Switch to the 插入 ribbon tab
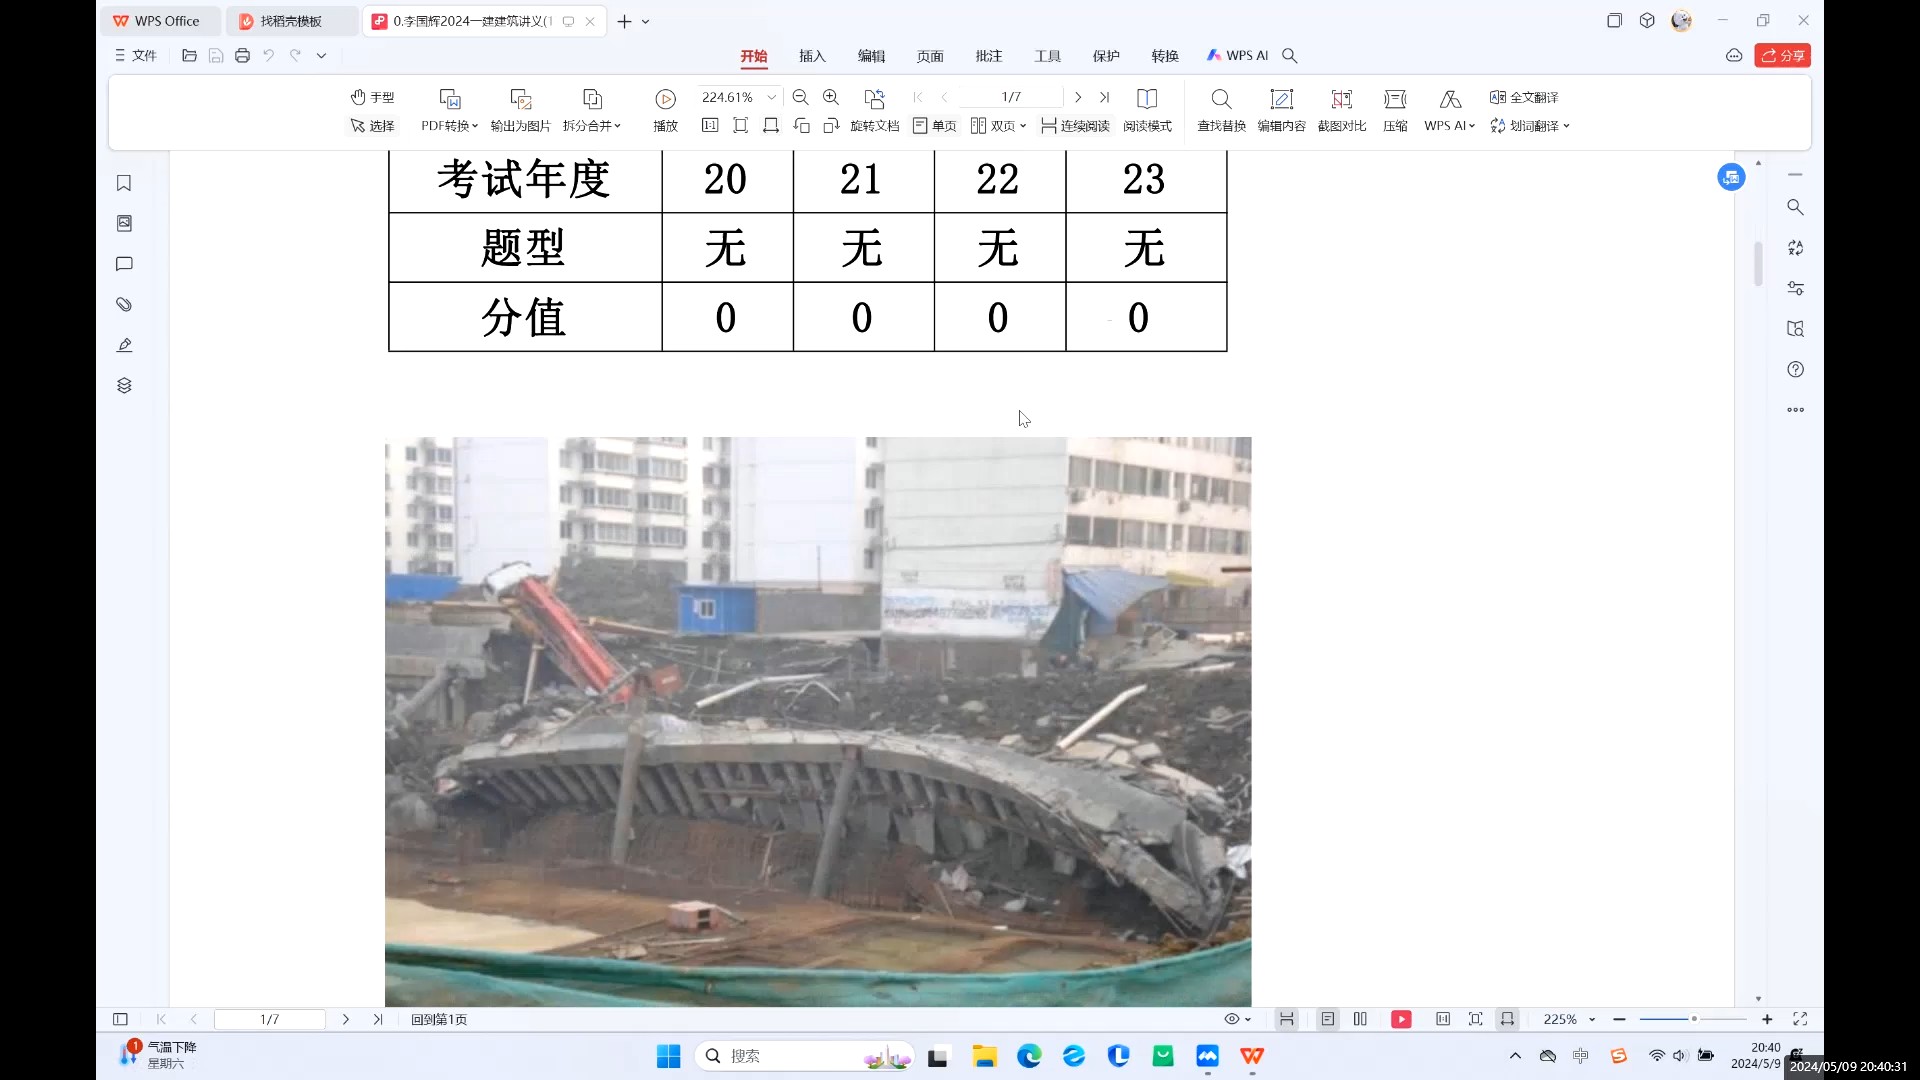Screen dimensions: 1920x1080 coord(811,56)
